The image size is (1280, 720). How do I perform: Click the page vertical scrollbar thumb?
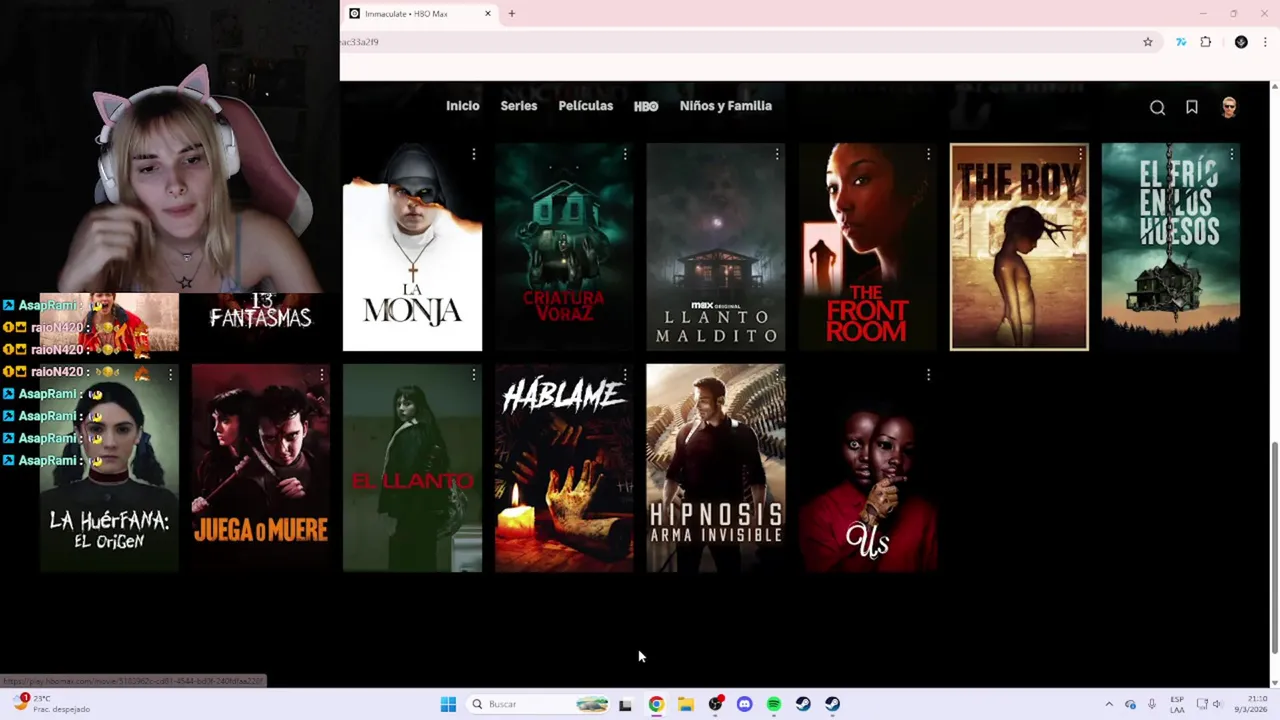click(1274, 549)
